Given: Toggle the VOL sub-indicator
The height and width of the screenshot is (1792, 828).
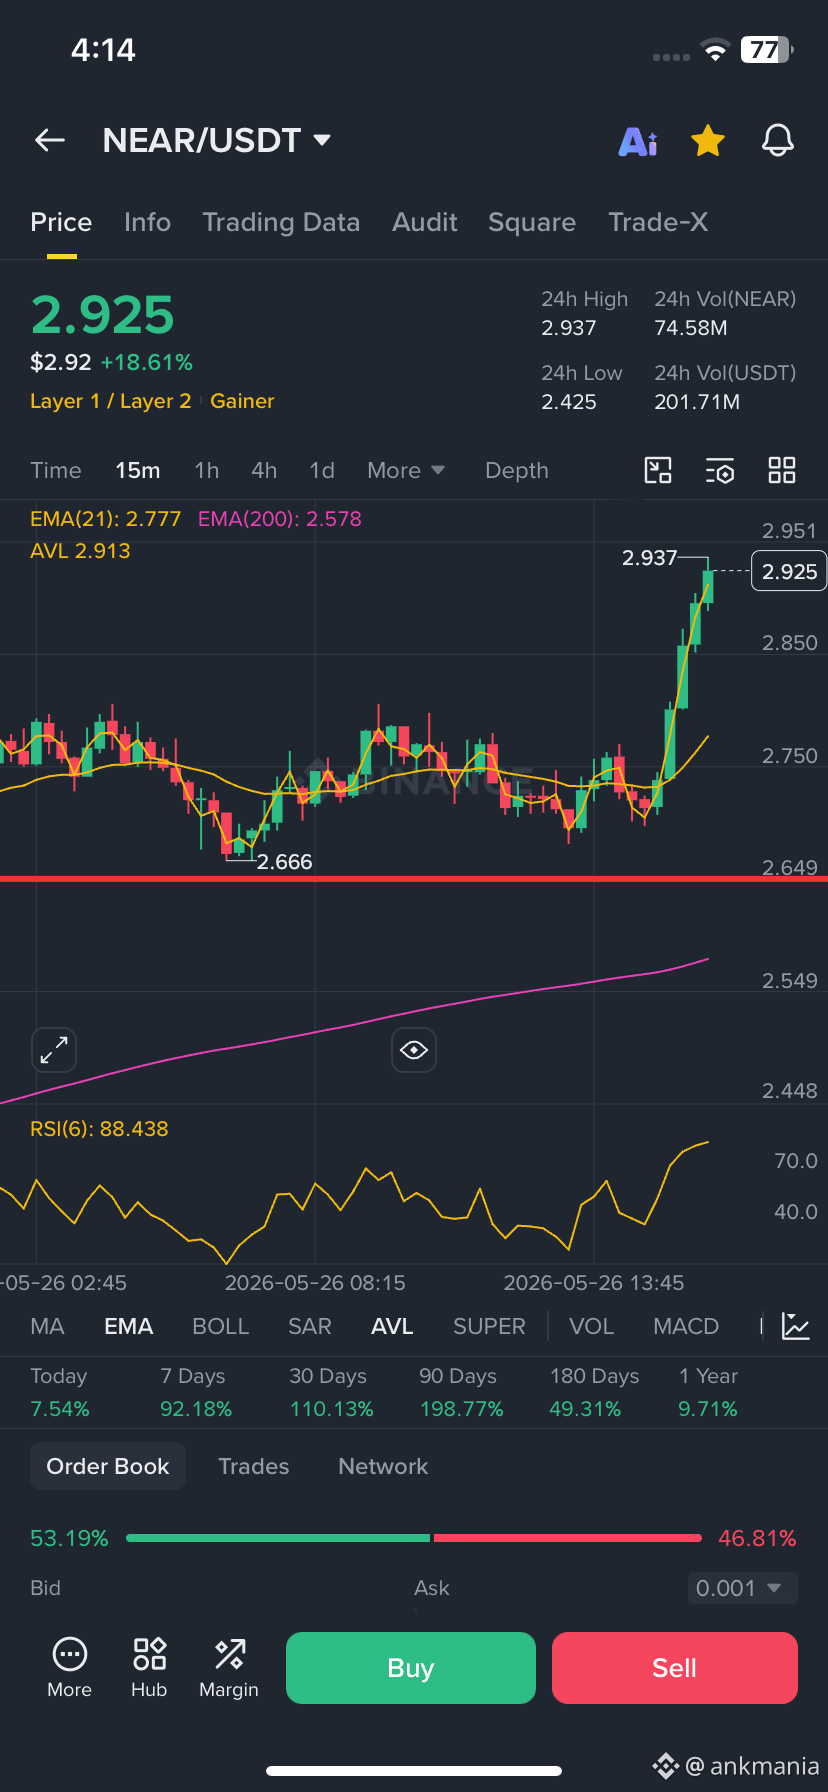Looking at the screenshot, I should [x=591, y=1326].
